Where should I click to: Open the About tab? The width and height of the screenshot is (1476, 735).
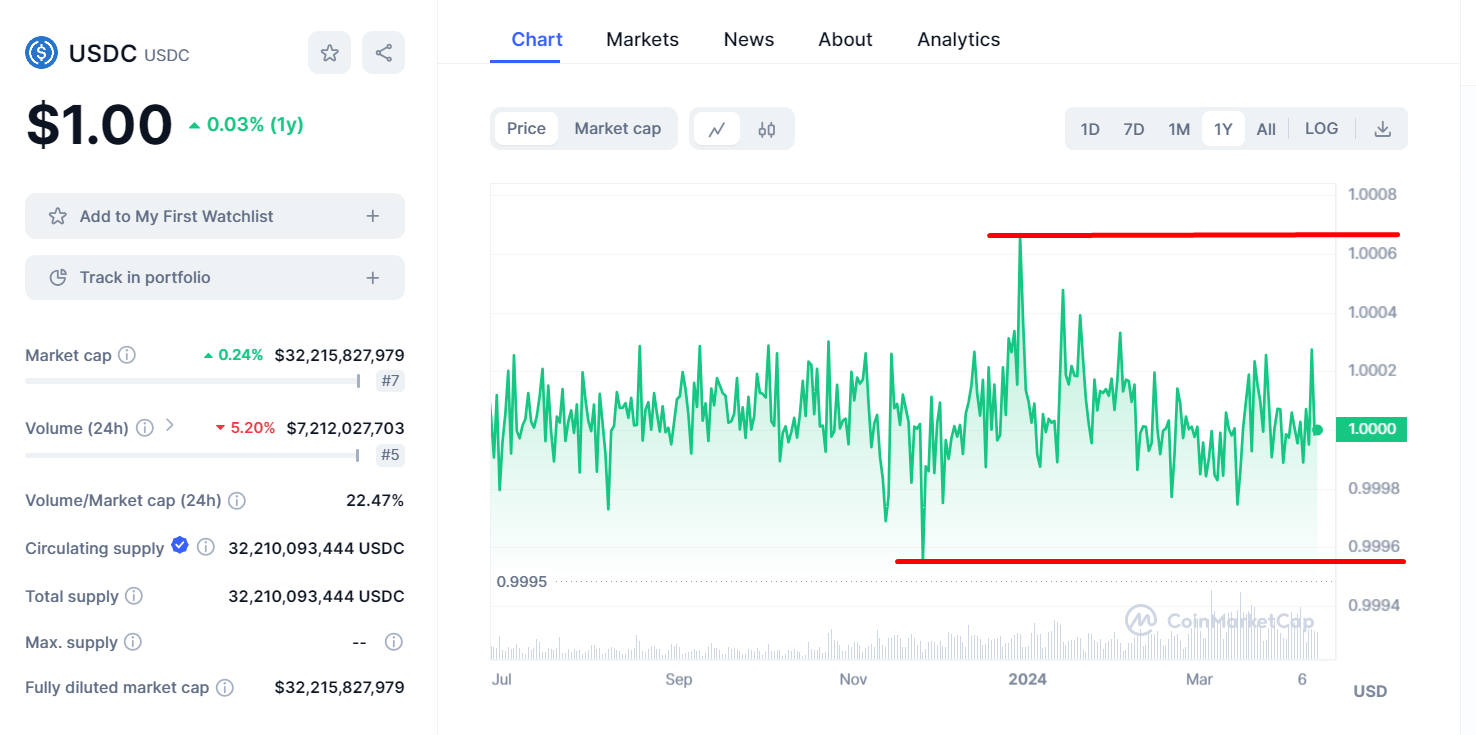[845, 39]
